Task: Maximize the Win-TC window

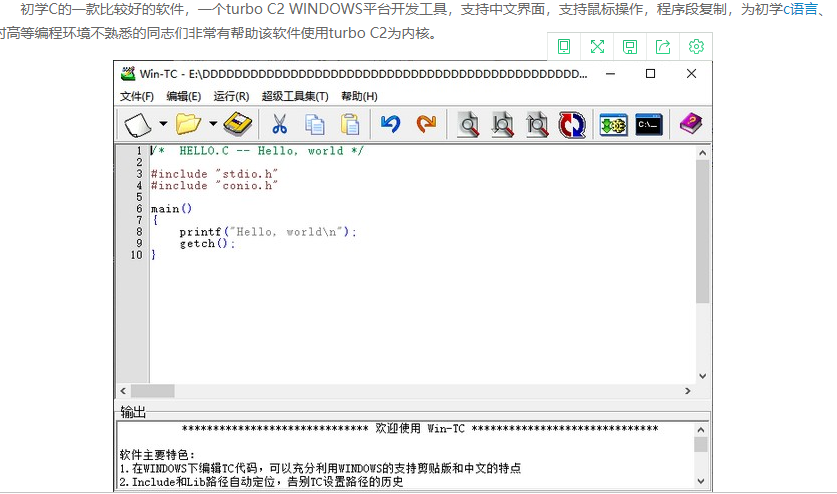Action: point(650,74)
